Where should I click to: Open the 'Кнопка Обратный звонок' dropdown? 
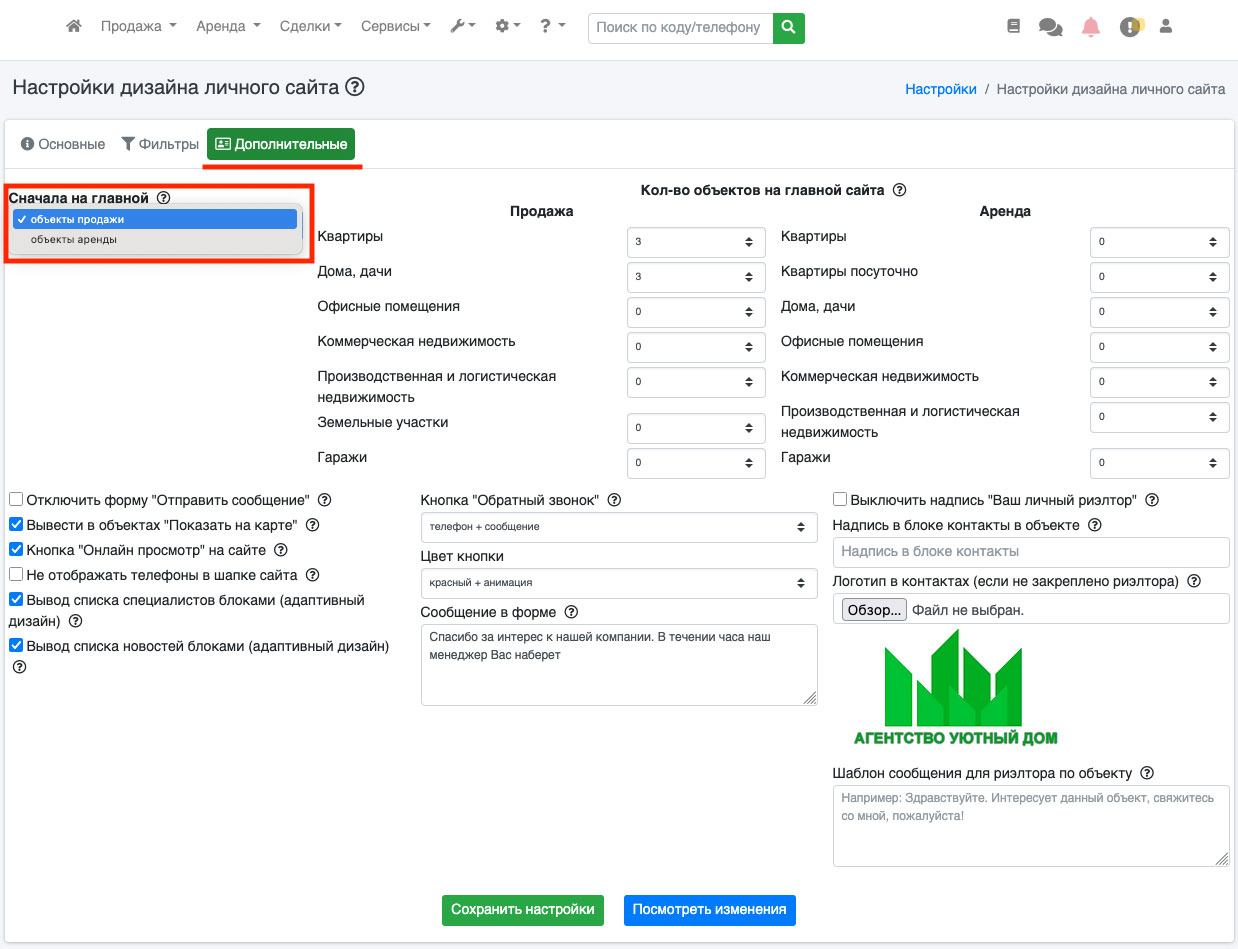coord(618,526)
